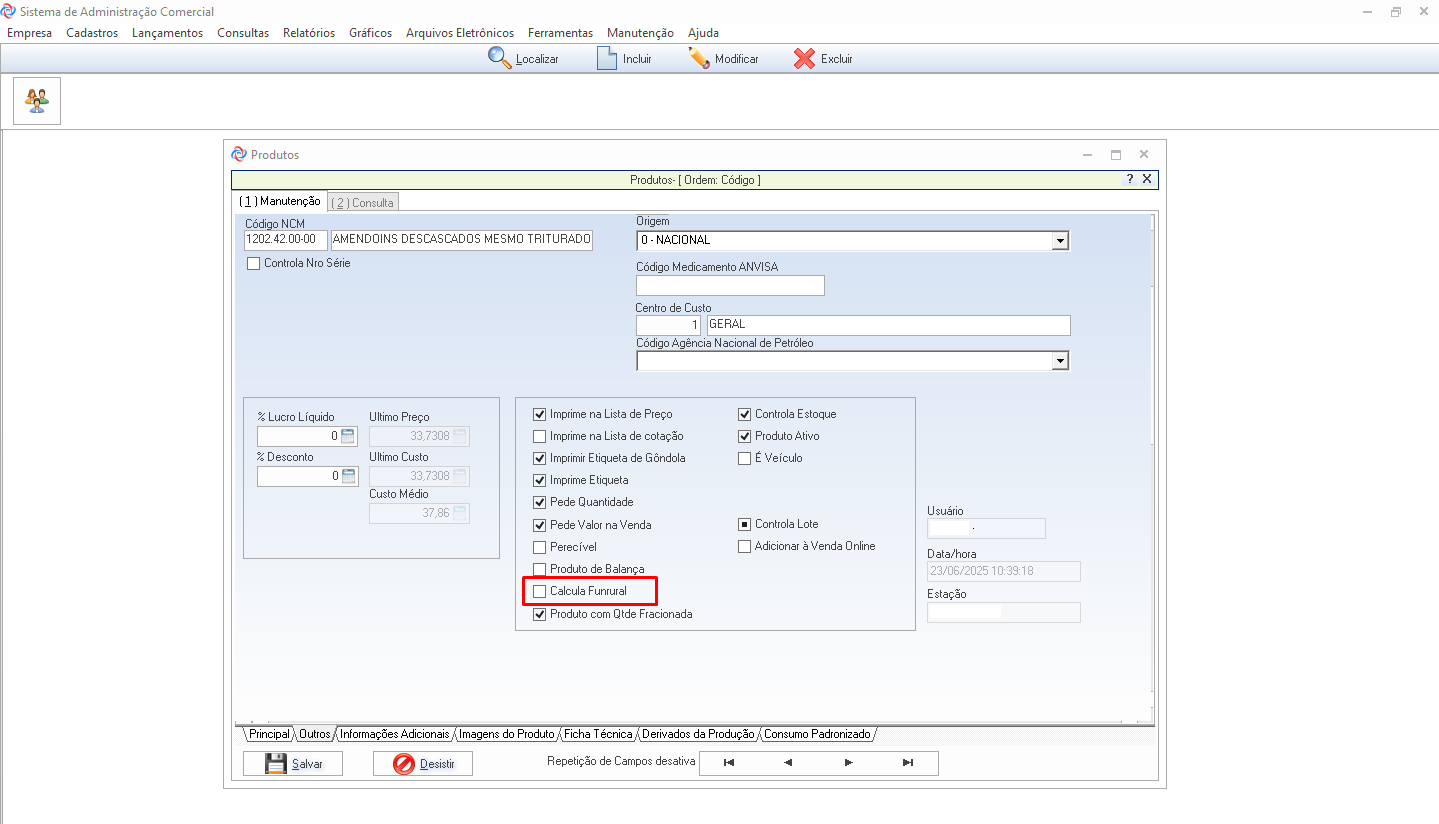
Task: Uncheck Controla Estoque checkbox
Action: [745, 414]
